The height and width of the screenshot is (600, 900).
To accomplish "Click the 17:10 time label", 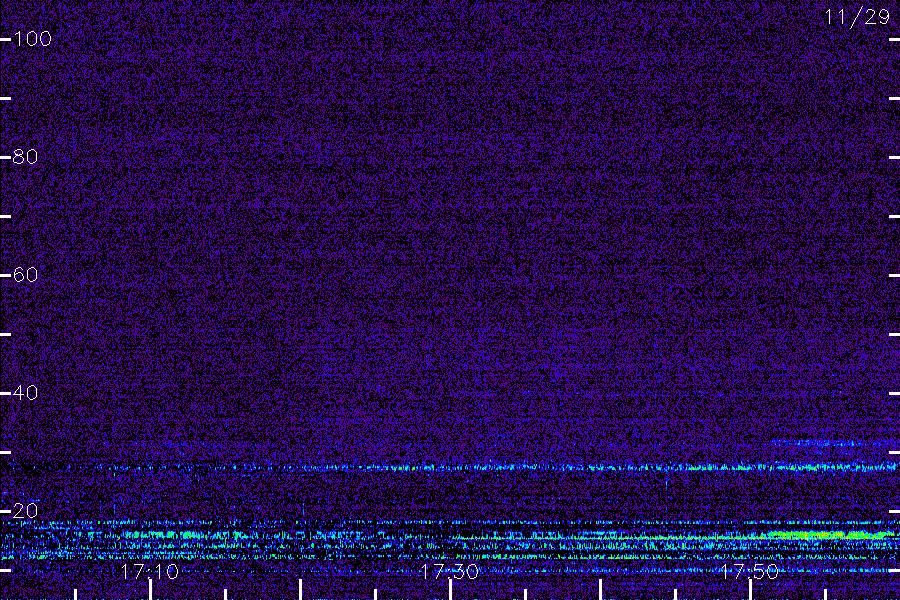I will coord(150,572).
